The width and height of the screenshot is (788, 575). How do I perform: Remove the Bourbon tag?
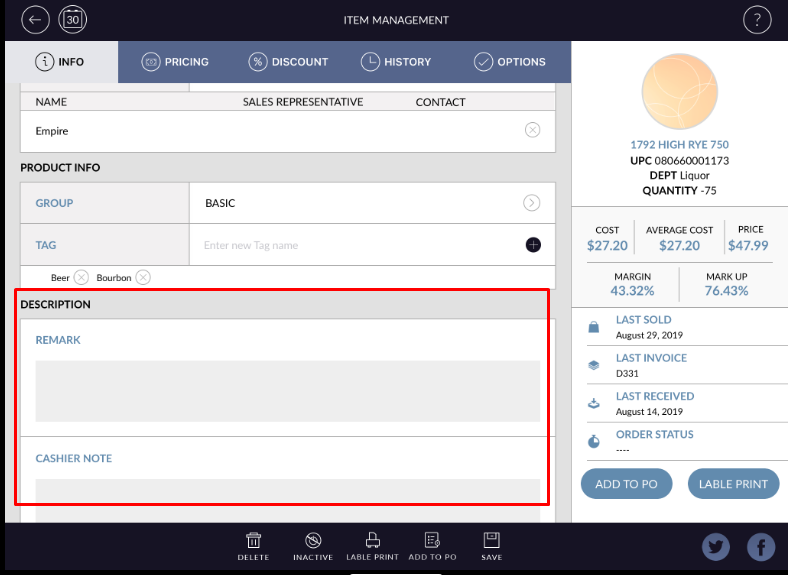(x=143, y=277)
